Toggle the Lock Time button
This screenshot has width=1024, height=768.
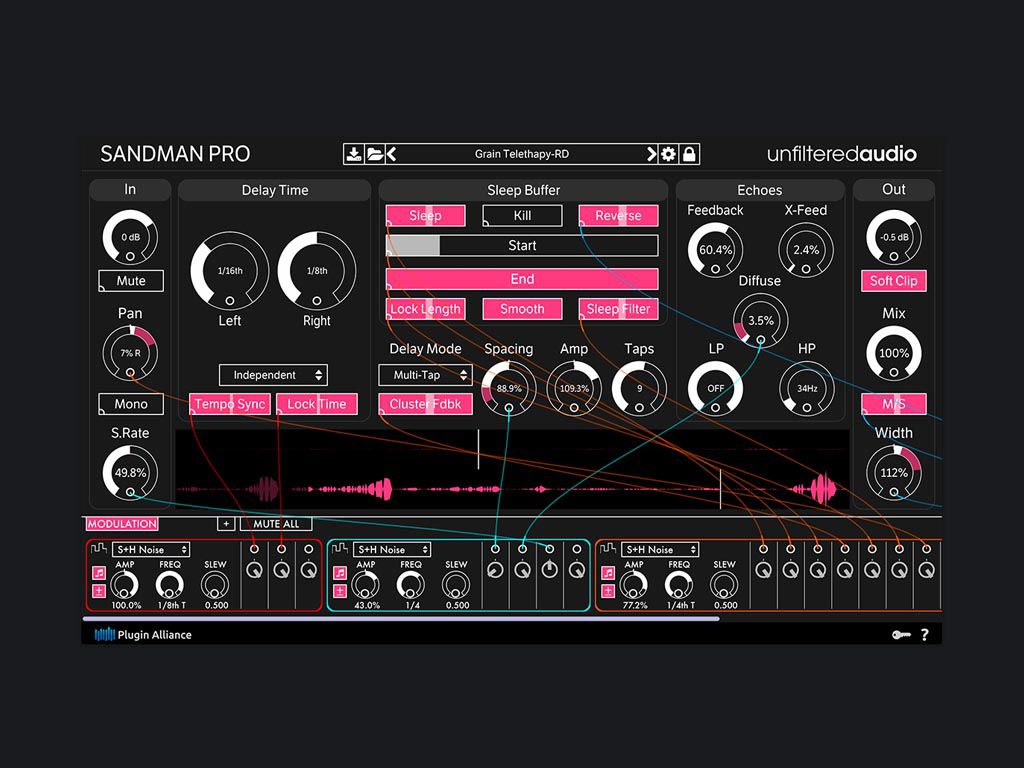point(317,404)
